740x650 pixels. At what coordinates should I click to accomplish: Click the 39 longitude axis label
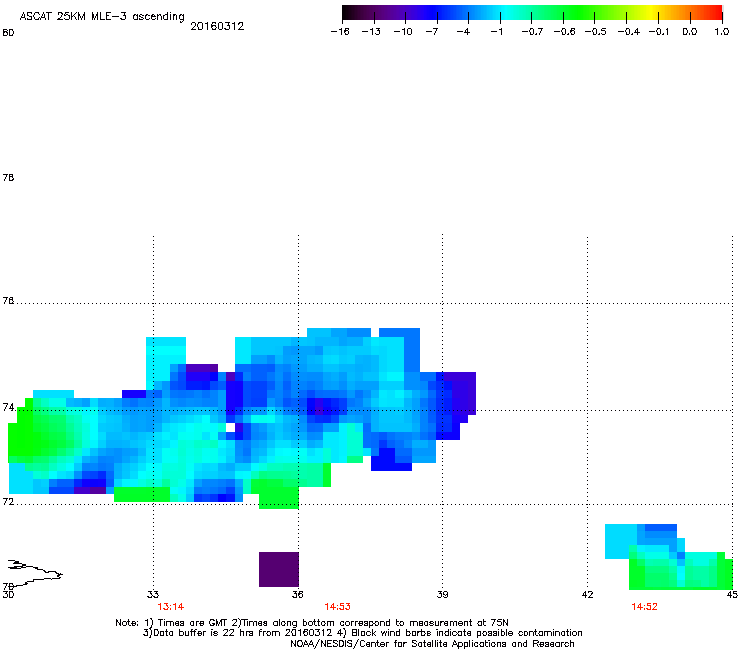[442, 594]
